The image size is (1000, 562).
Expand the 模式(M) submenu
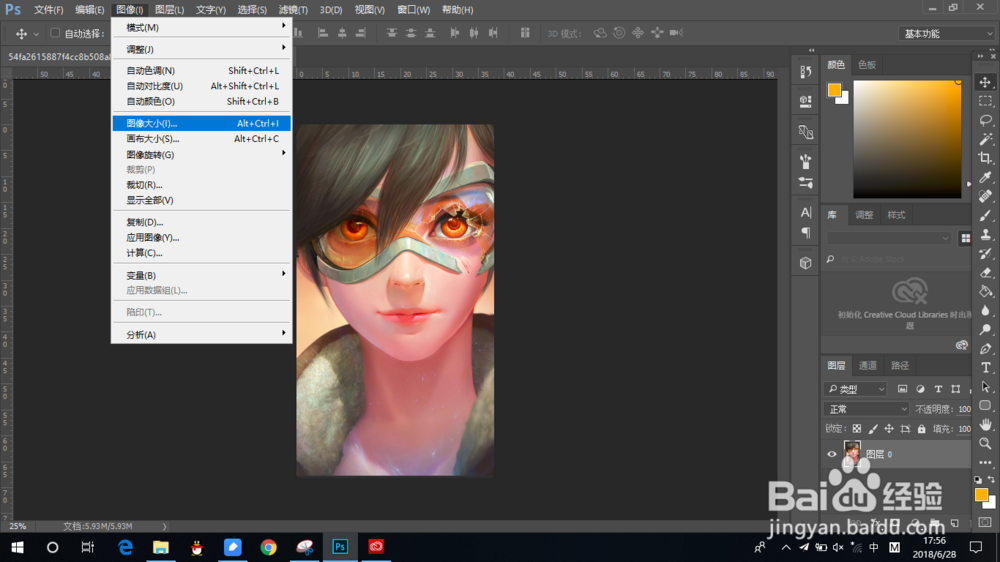click(x=202, y=27)
